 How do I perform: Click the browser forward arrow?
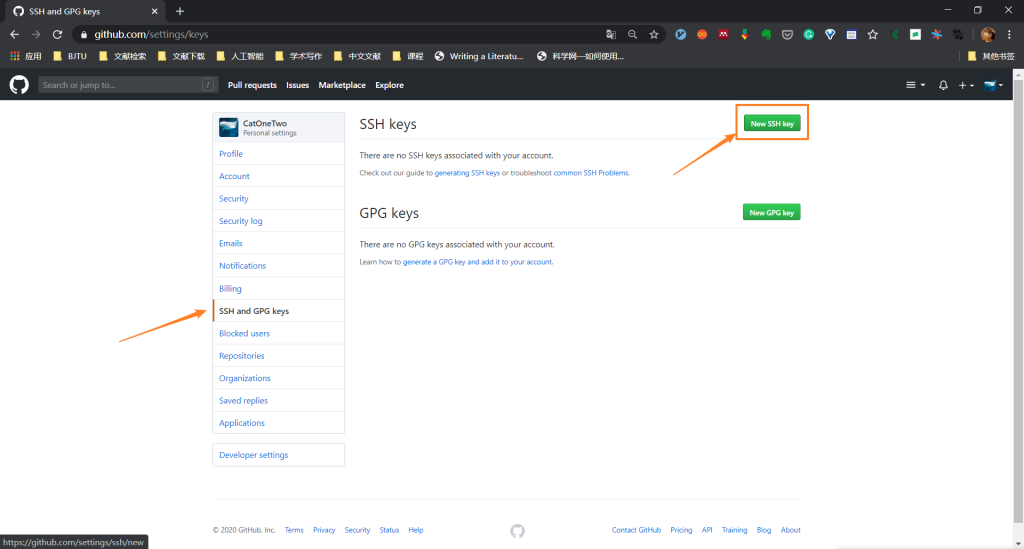pyautogui.click(x=36, y=34)
